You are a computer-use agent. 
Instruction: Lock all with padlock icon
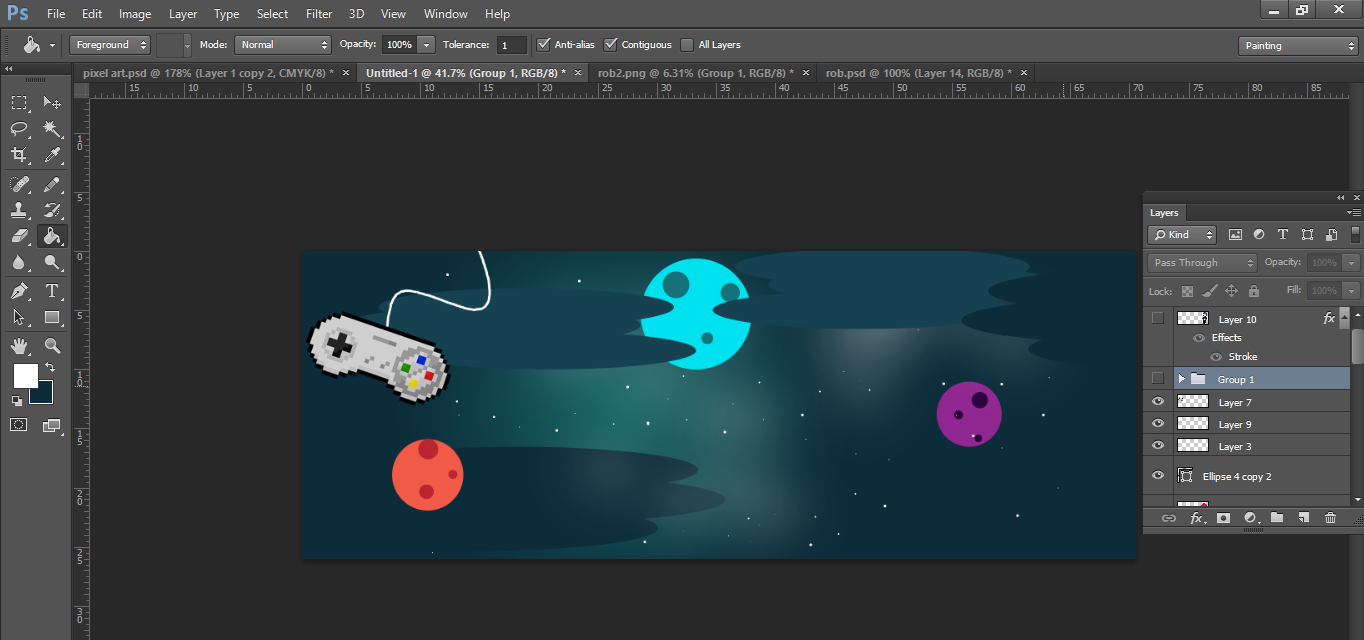click(x=1254, y=291)
